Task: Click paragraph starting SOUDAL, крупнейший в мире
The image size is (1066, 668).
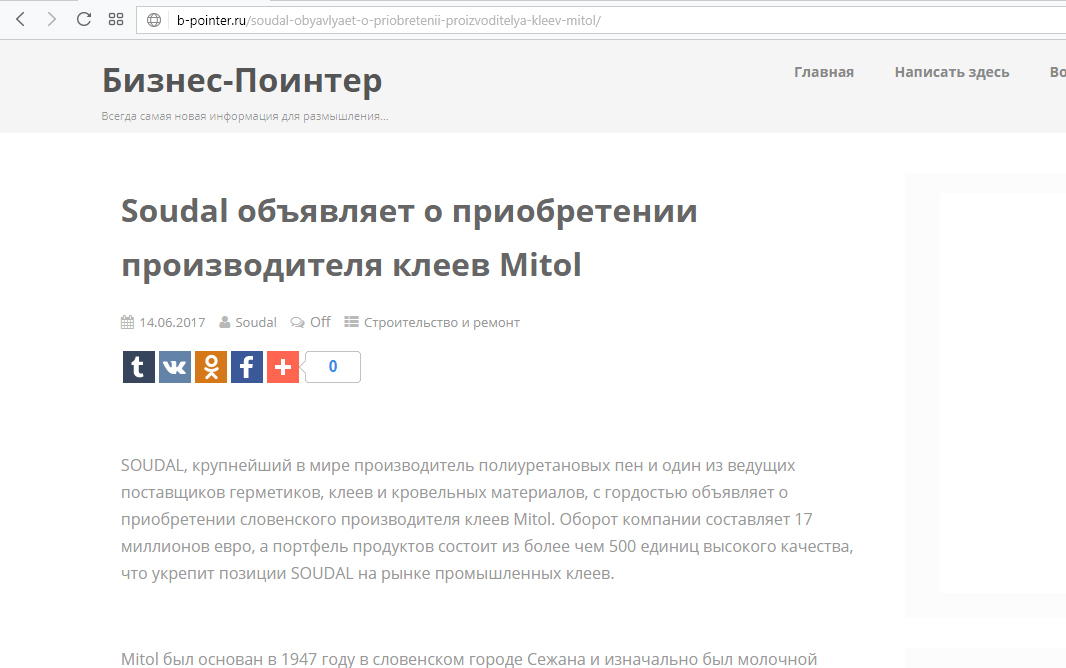Action: click(487, 519)
